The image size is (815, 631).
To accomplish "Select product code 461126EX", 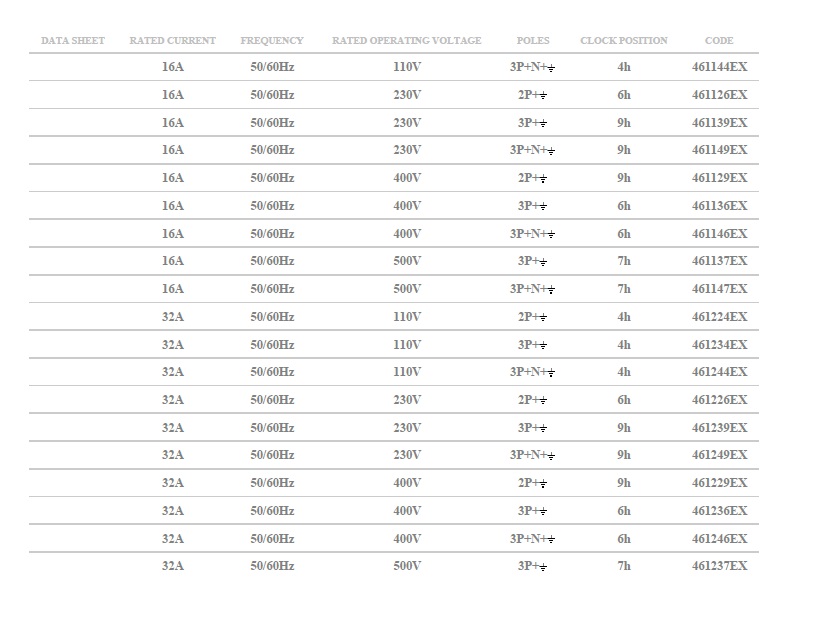I will coord(719,95).
